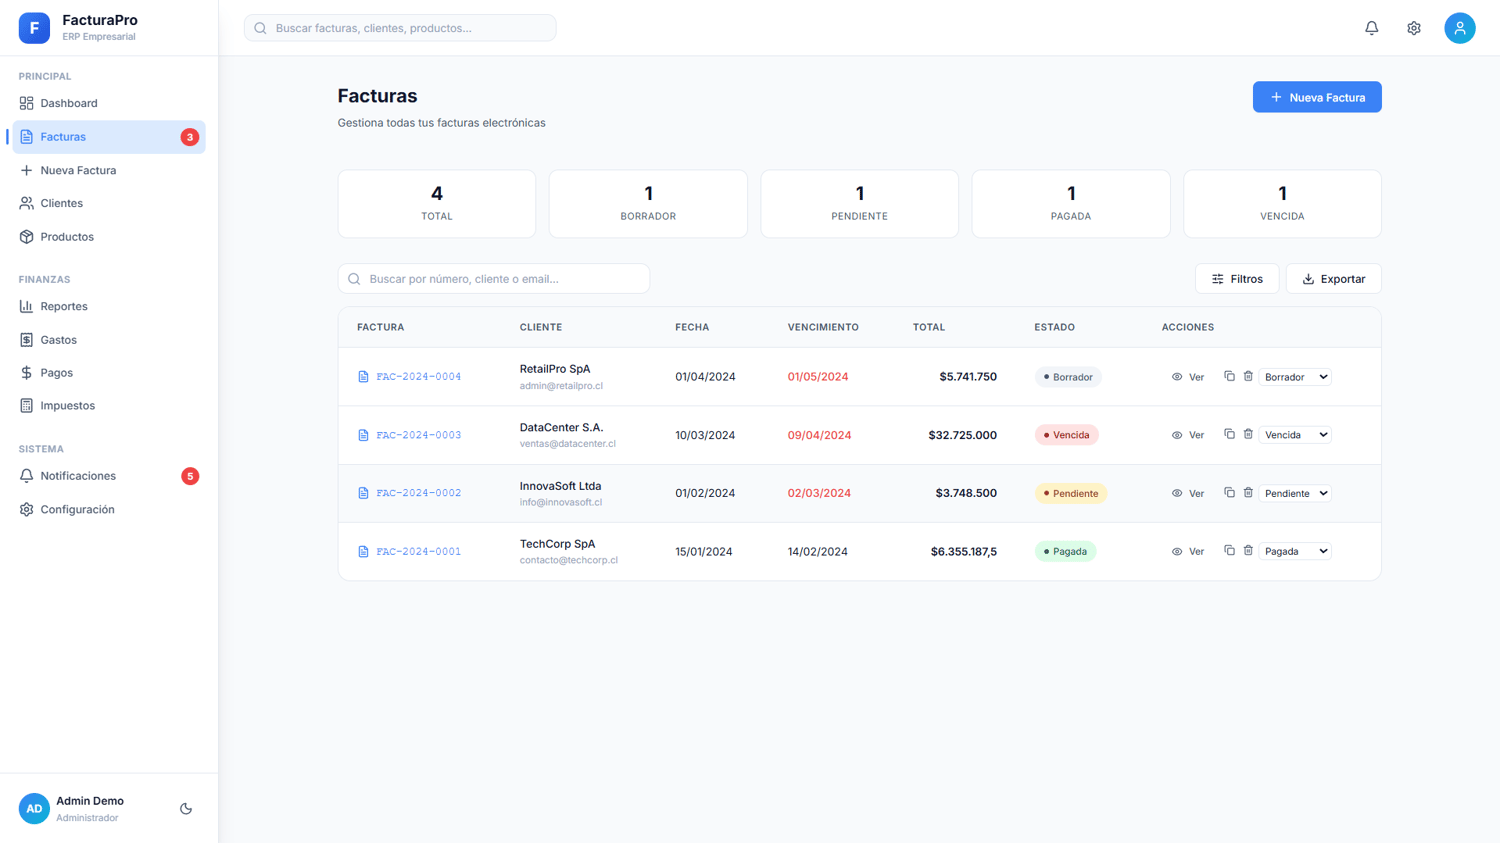Go to Clientes in sidebar
This screenshot has width=1500, height=843.
tap(108, 203)
